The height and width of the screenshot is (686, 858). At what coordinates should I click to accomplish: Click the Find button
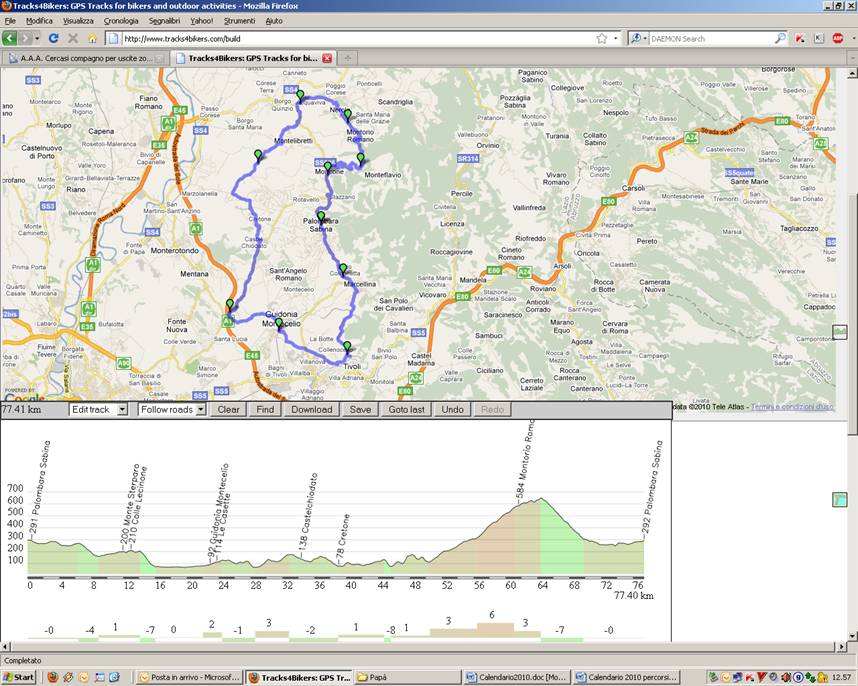[x=265, y=409]
